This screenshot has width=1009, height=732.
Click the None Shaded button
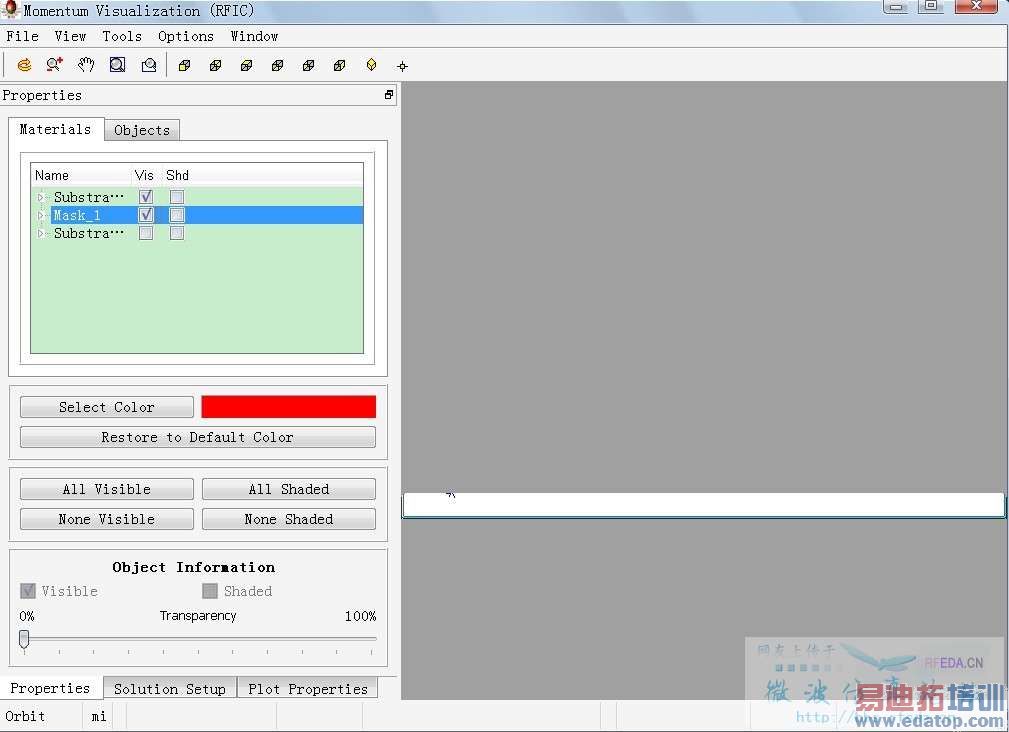coord(289,519)
